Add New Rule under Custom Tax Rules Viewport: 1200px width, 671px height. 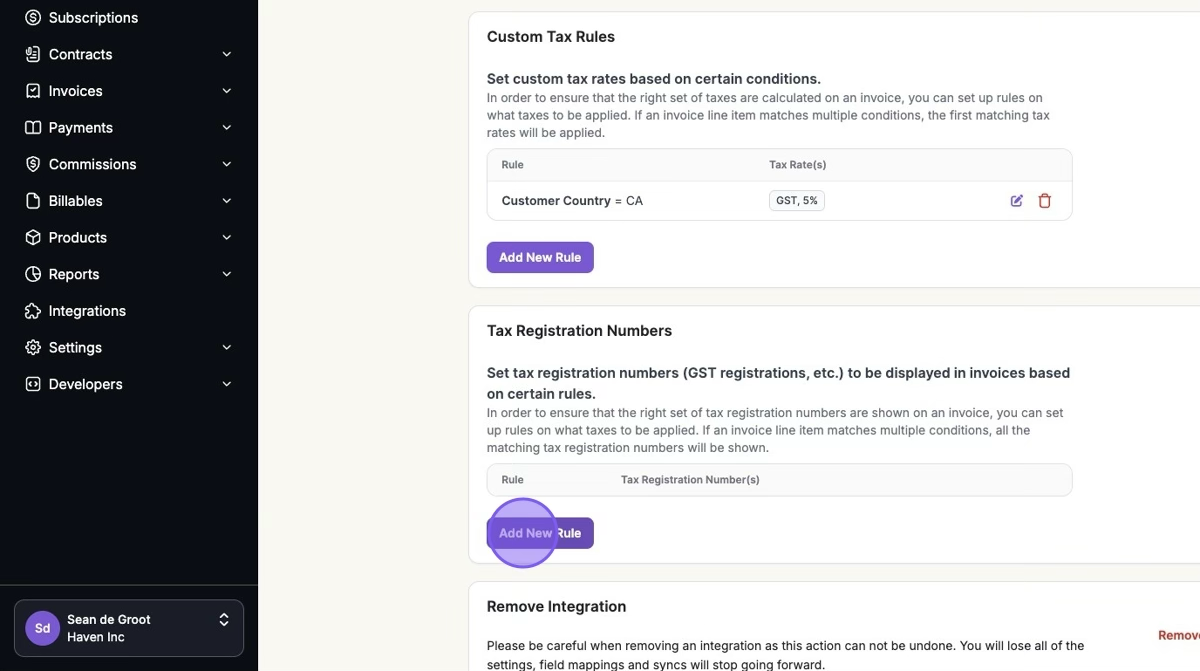click(540, 257)
